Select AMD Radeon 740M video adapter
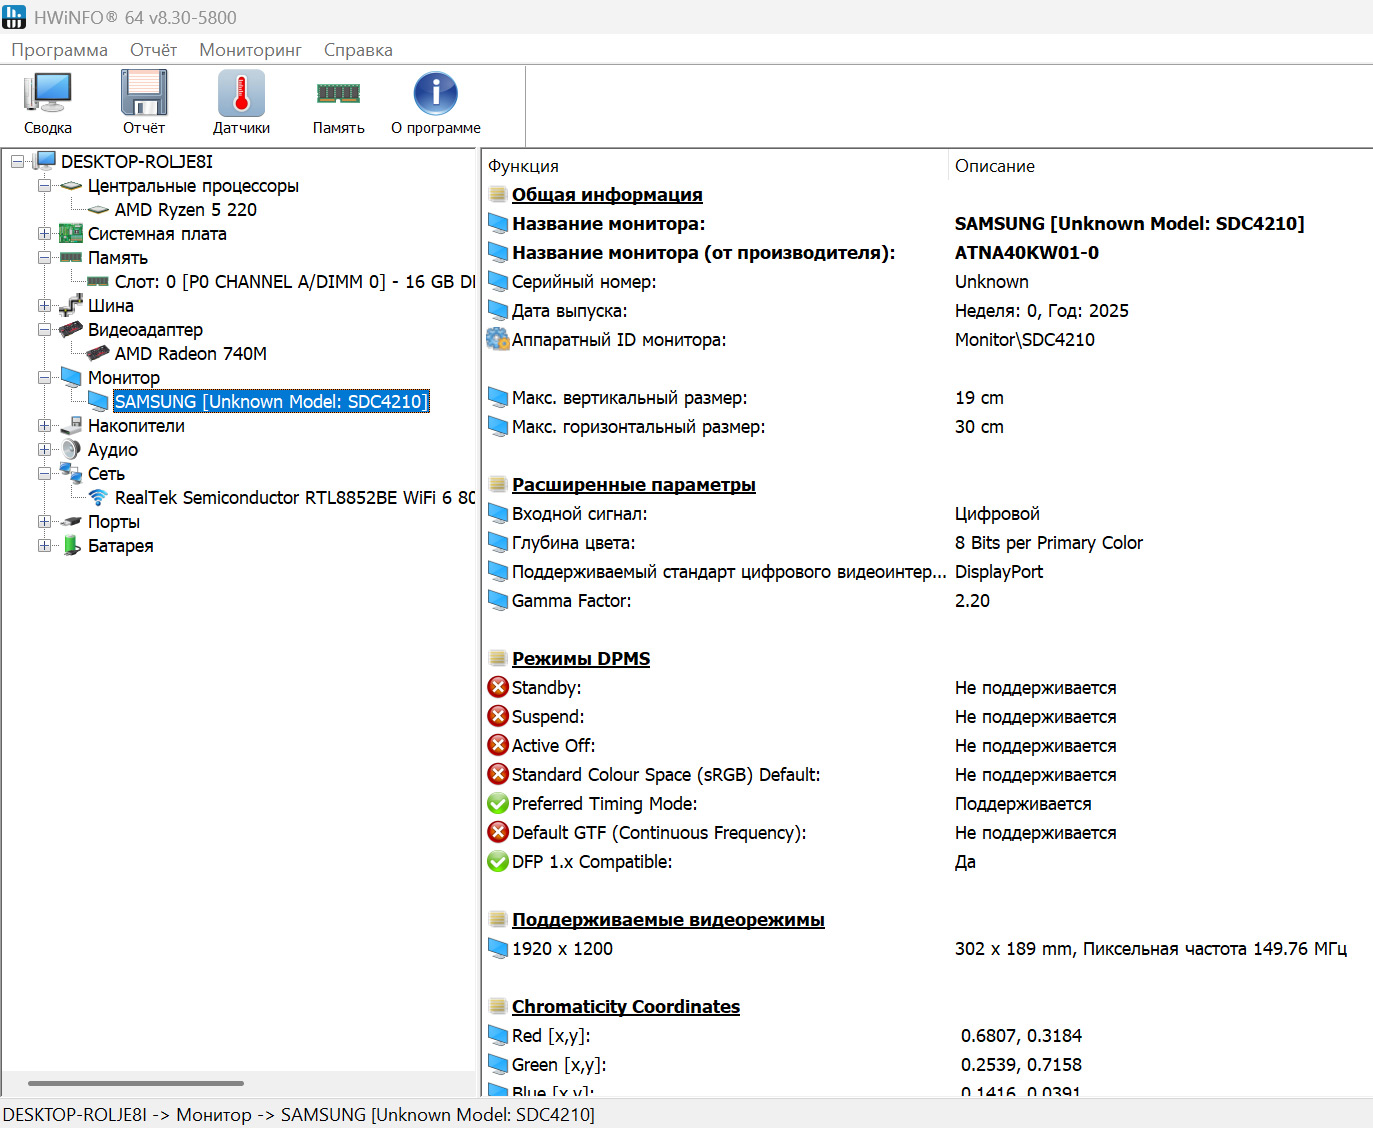Viewport: 1373px width, 1128px height. point(190,354)
